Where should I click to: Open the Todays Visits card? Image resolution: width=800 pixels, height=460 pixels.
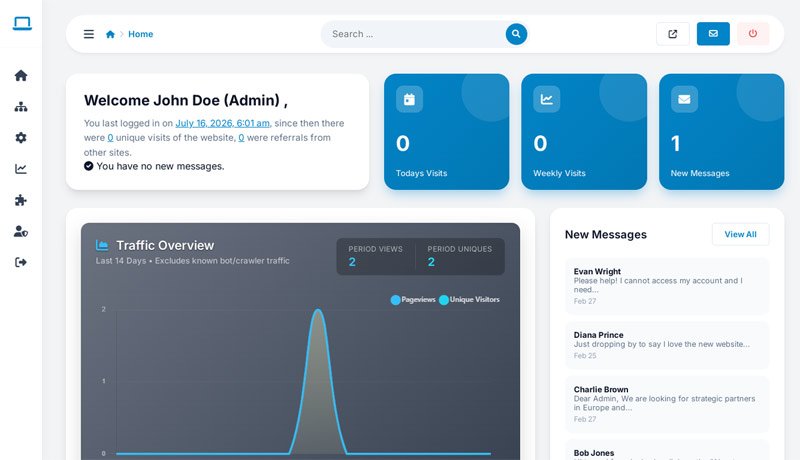click(446, 132)
